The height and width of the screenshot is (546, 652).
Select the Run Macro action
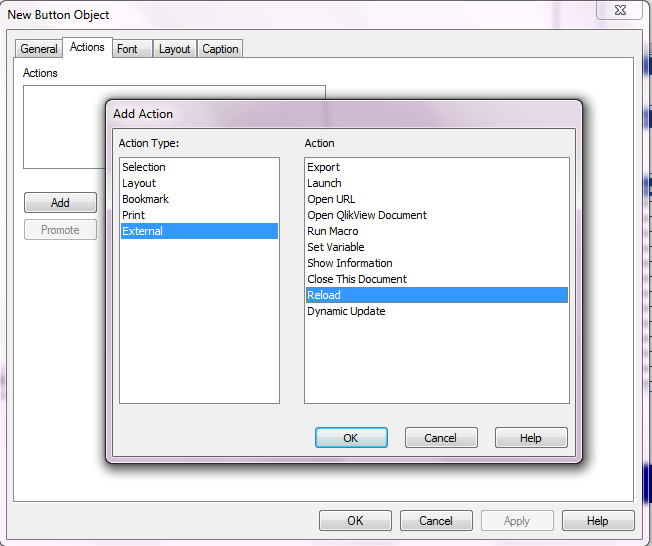[437, 231]
